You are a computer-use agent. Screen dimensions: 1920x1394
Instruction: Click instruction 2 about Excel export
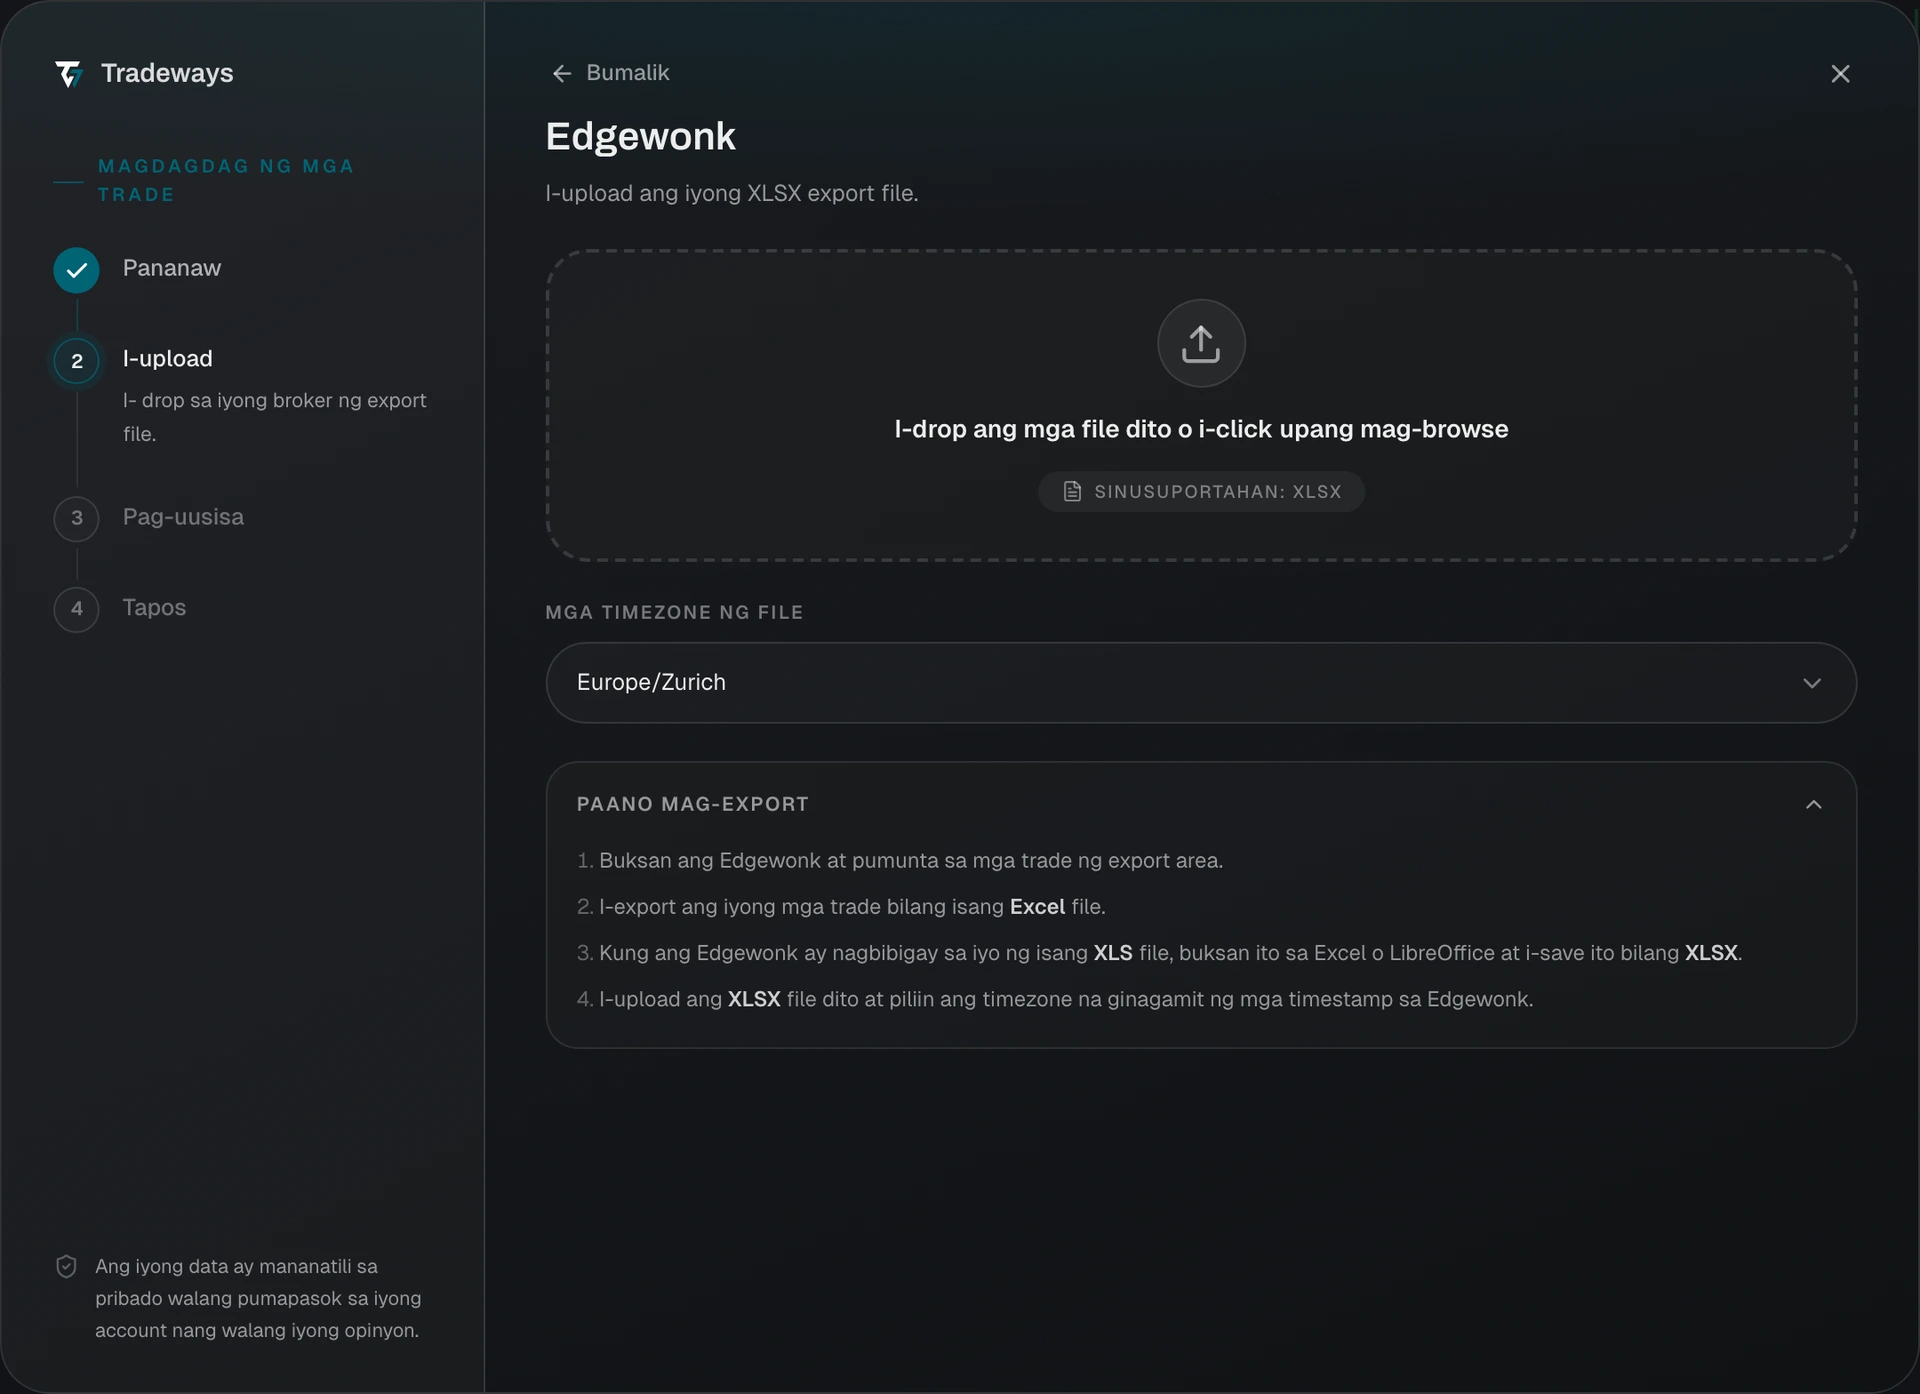tap(841, 907)
